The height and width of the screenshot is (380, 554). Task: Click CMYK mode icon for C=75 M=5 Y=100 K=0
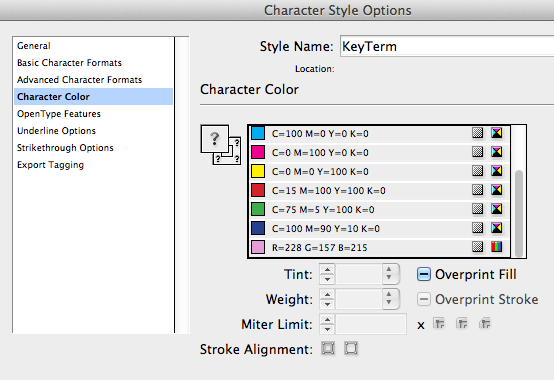[496, 209]
